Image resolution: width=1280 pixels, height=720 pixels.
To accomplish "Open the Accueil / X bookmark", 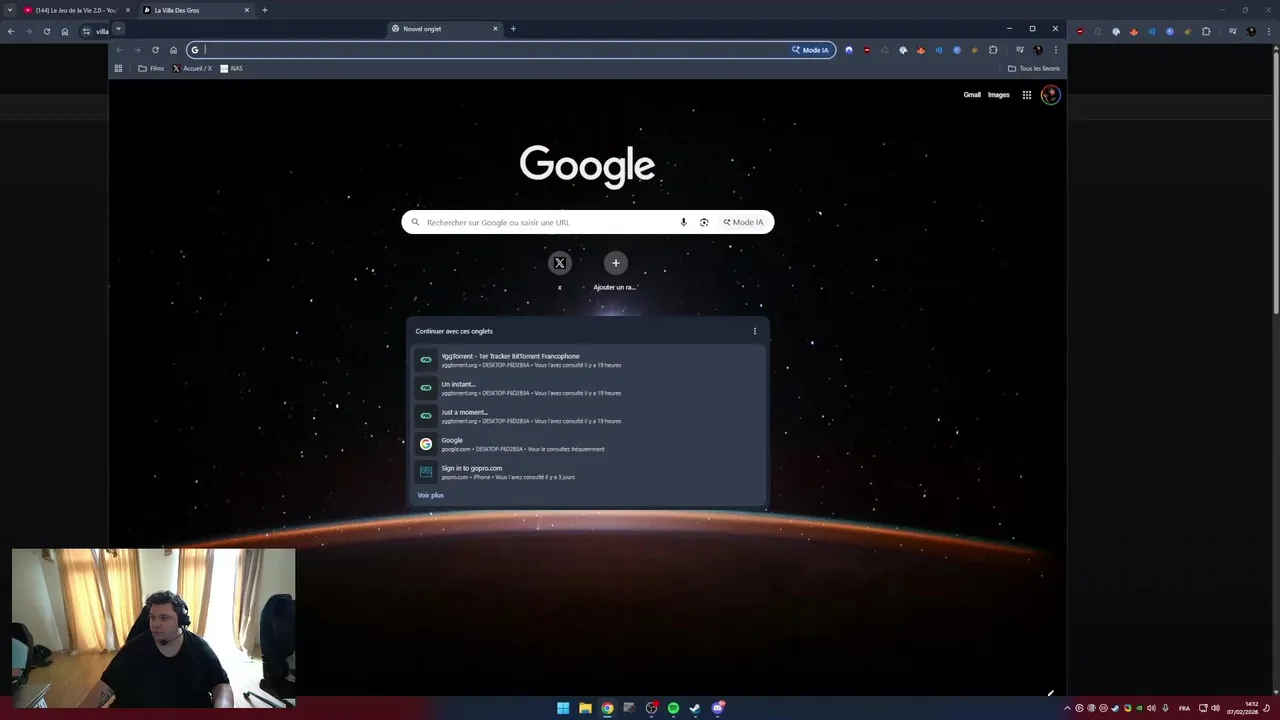I will [x=192, y=68].
